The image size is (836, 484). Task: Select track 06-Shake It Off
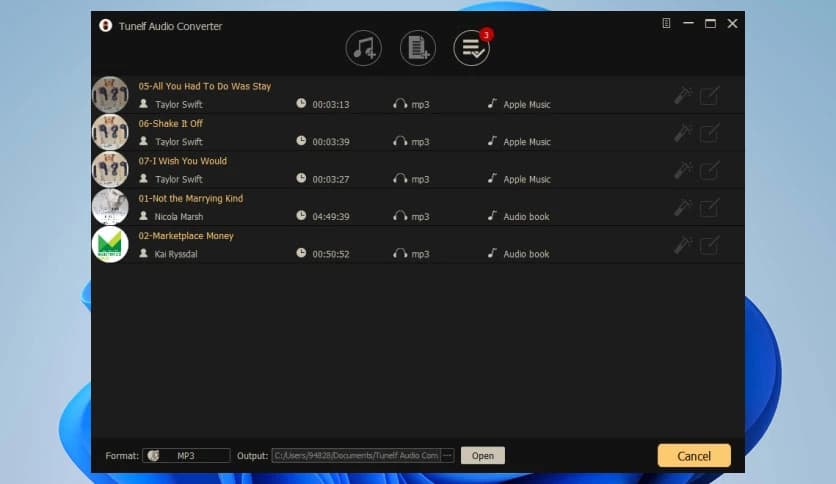(171, 124)
